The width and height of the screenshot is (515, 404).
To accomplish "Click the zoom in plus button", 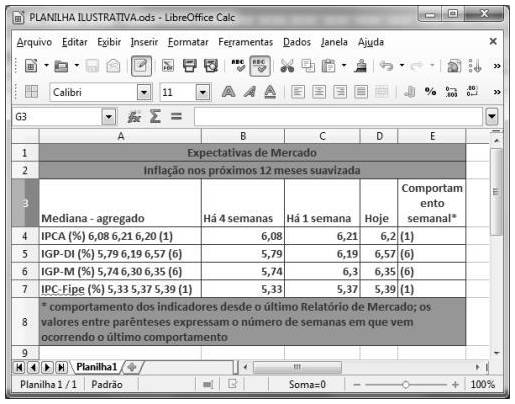I will click(x=455, y=385).
